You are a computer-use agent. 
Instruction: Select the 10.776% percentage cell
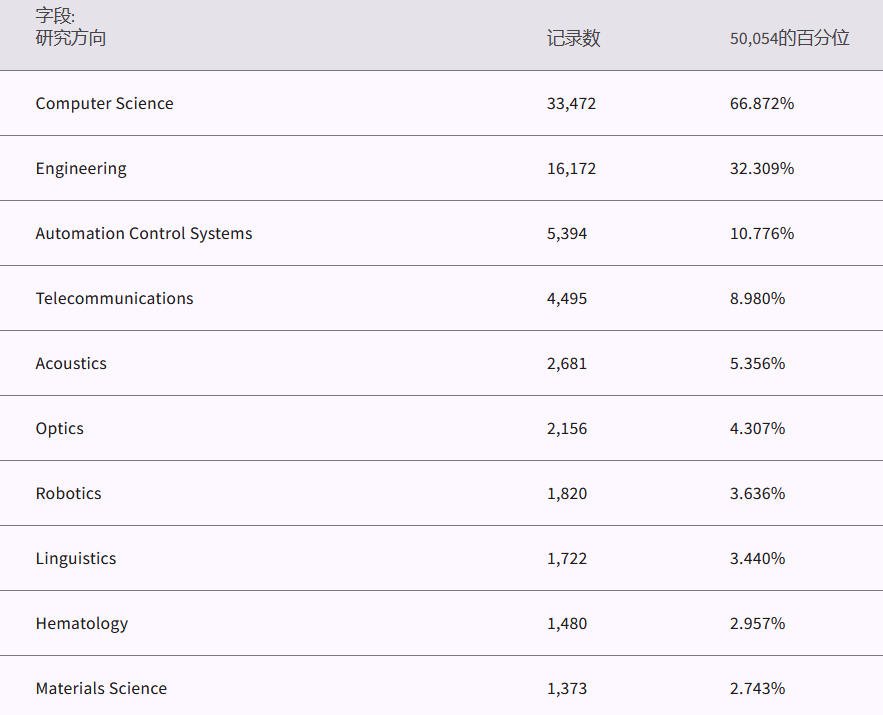[762, 234]
